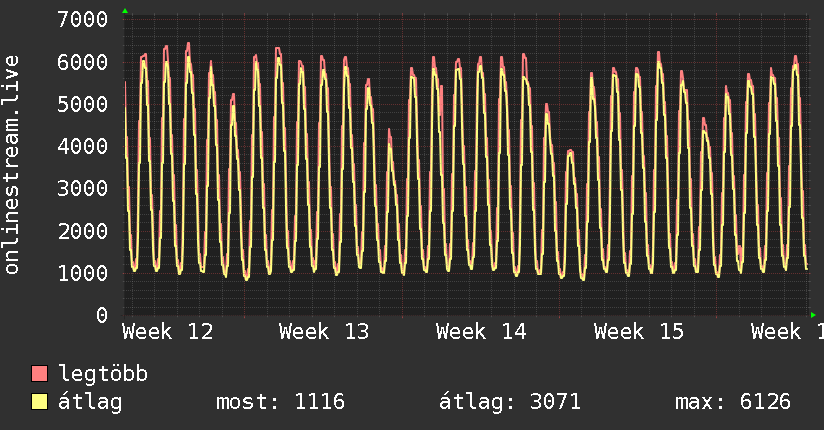Click the Week 15 x-axis label
Image resolution: width=824 pixels, height=430 pixels.
tap(640, 331)
